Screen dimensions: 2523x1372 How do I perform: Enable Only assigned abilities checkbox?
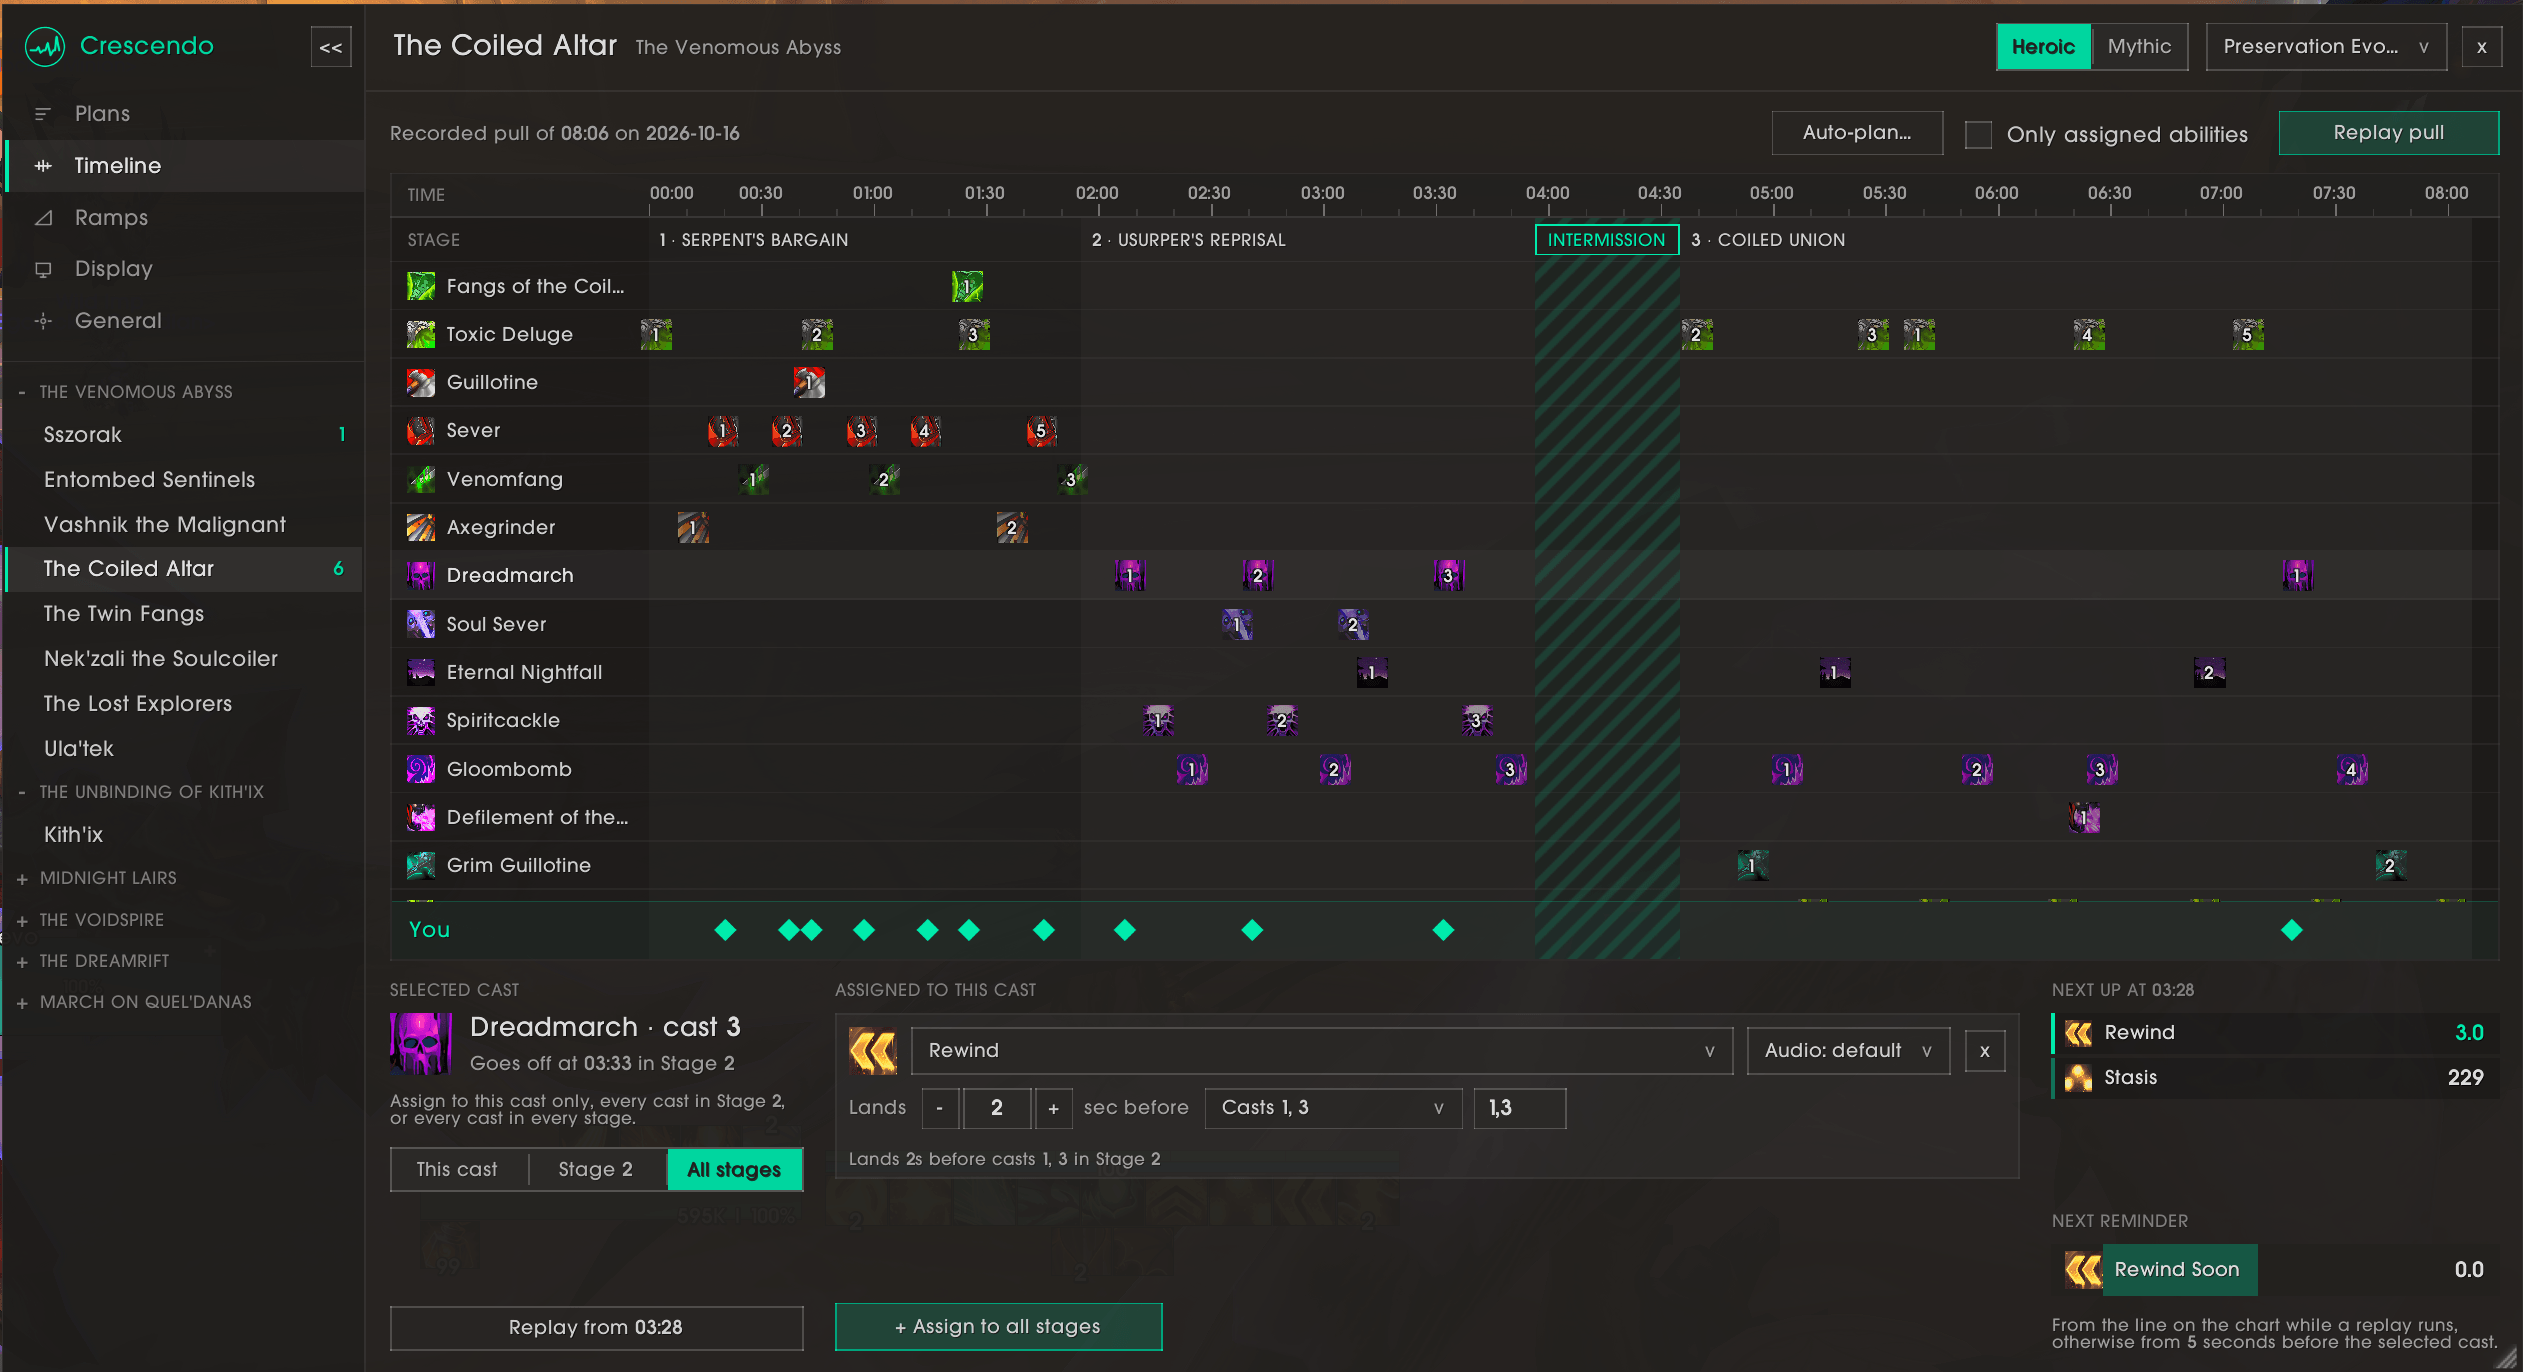point(1978,134)
